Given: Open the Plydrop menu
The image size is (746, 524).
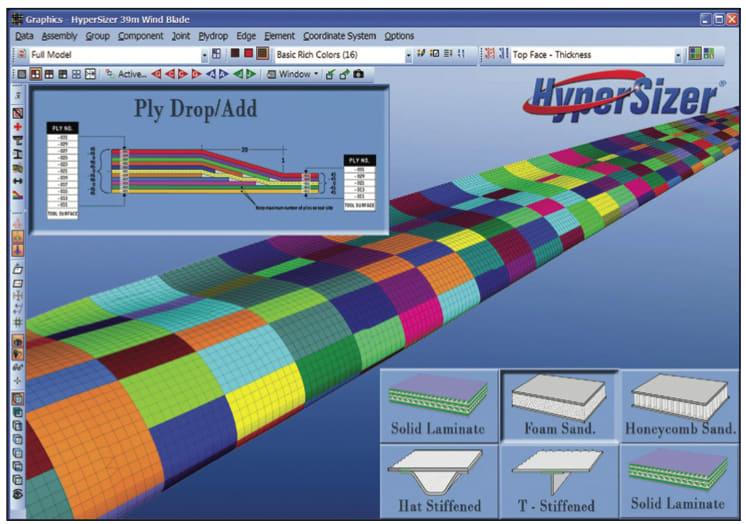Looking at the screenshot, I should (213, 36).
